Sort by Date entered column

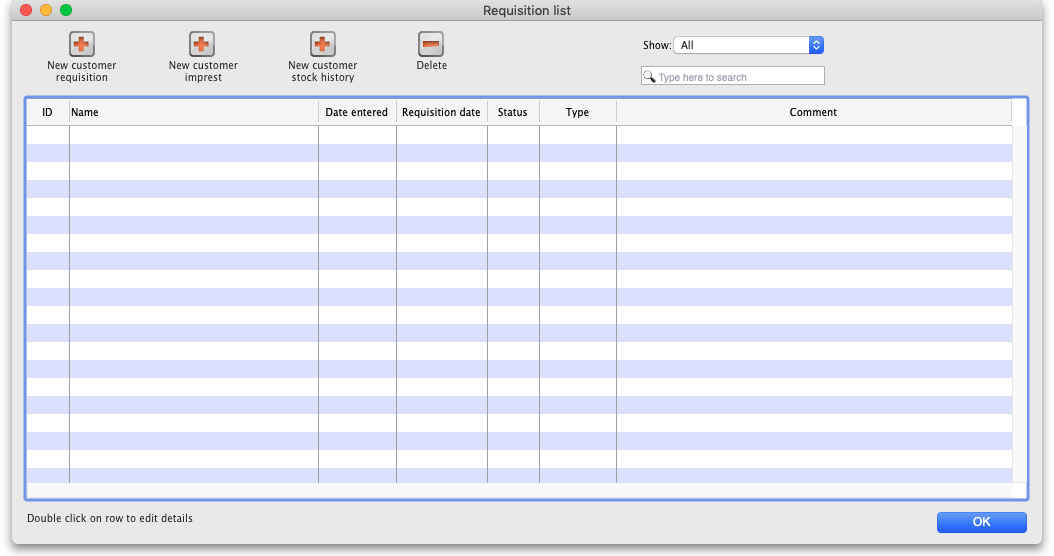pyautogui.click(x=357, y=112)
